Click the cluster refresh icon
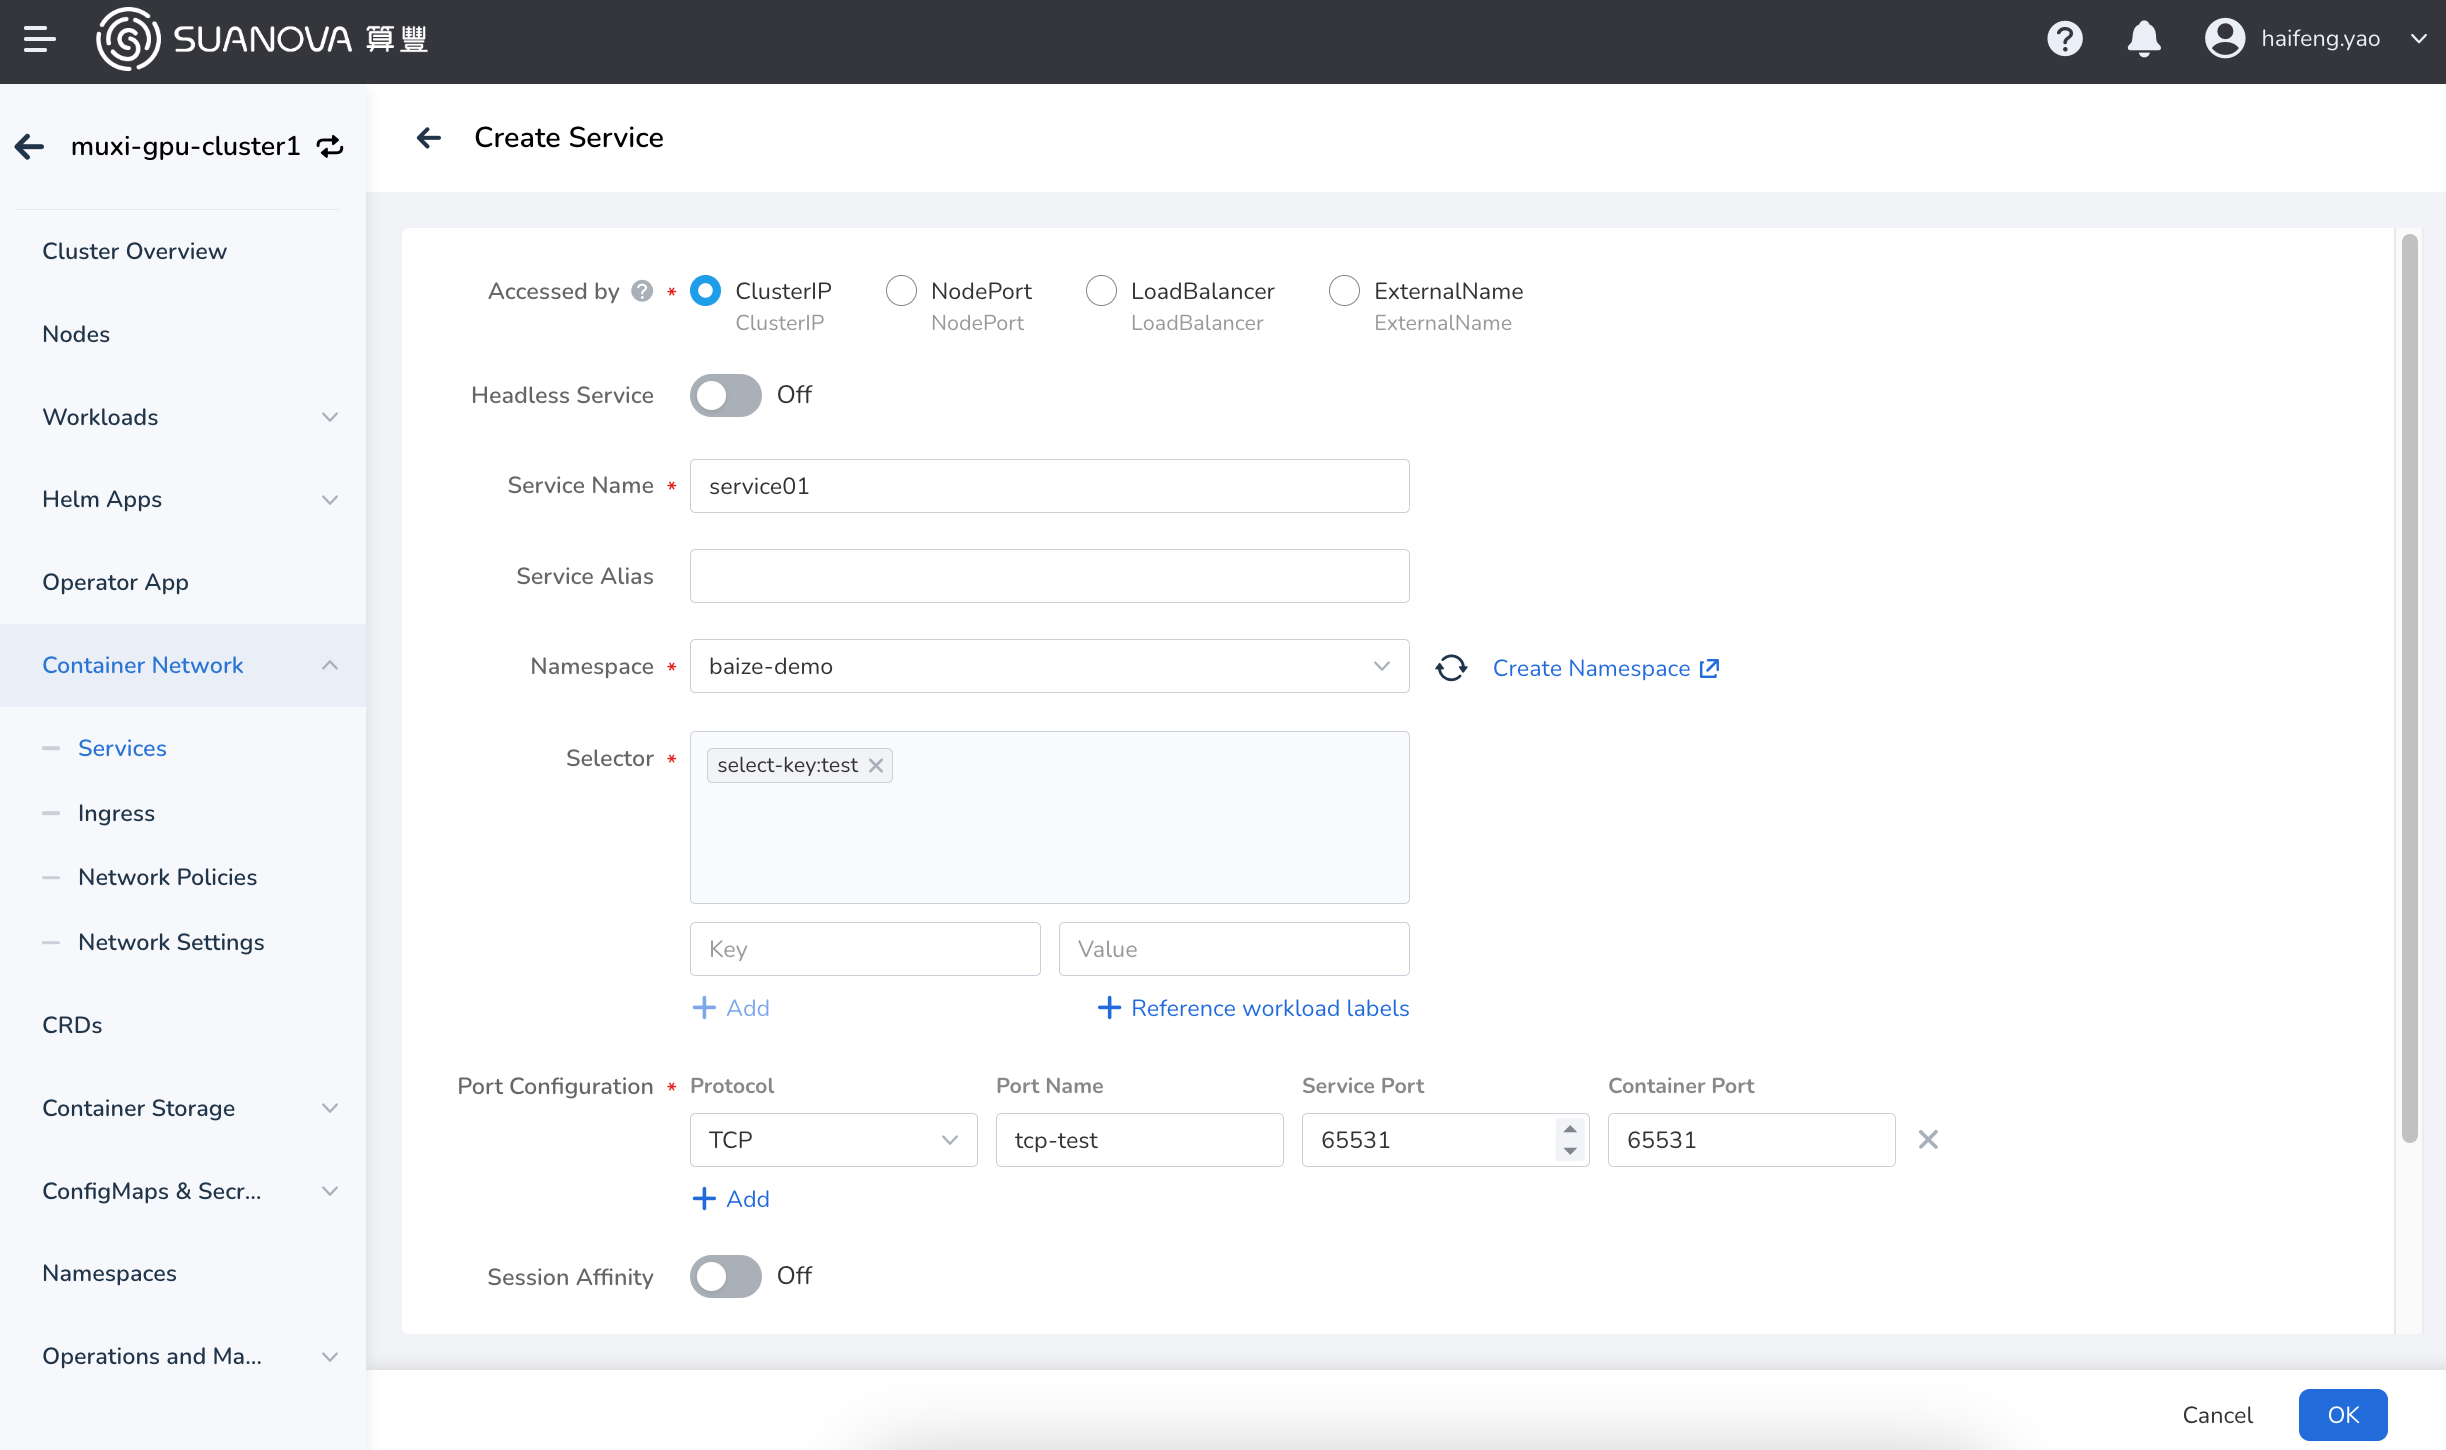 click(330, 147)
